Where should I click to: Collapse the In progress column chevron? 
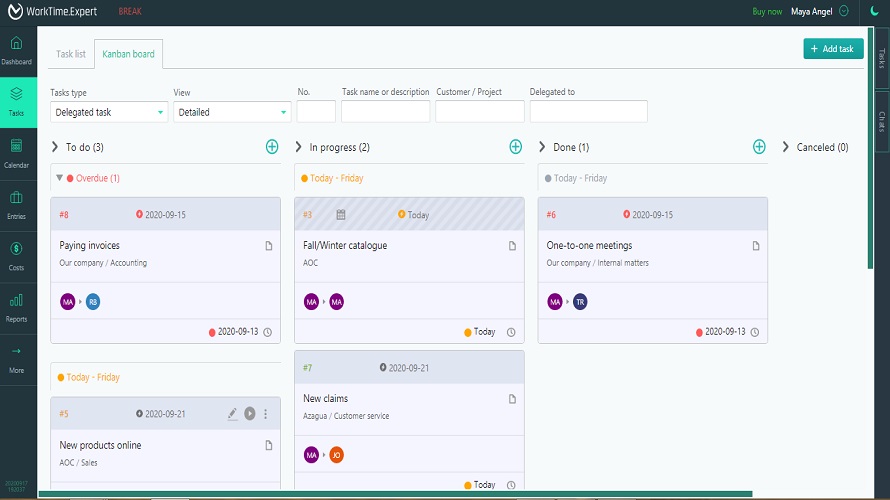(299, 147)
